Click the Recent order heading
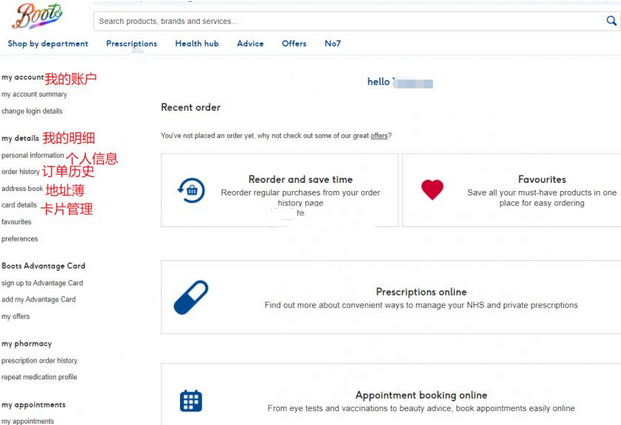The image size is (621, 425). [x=190, y=107]
